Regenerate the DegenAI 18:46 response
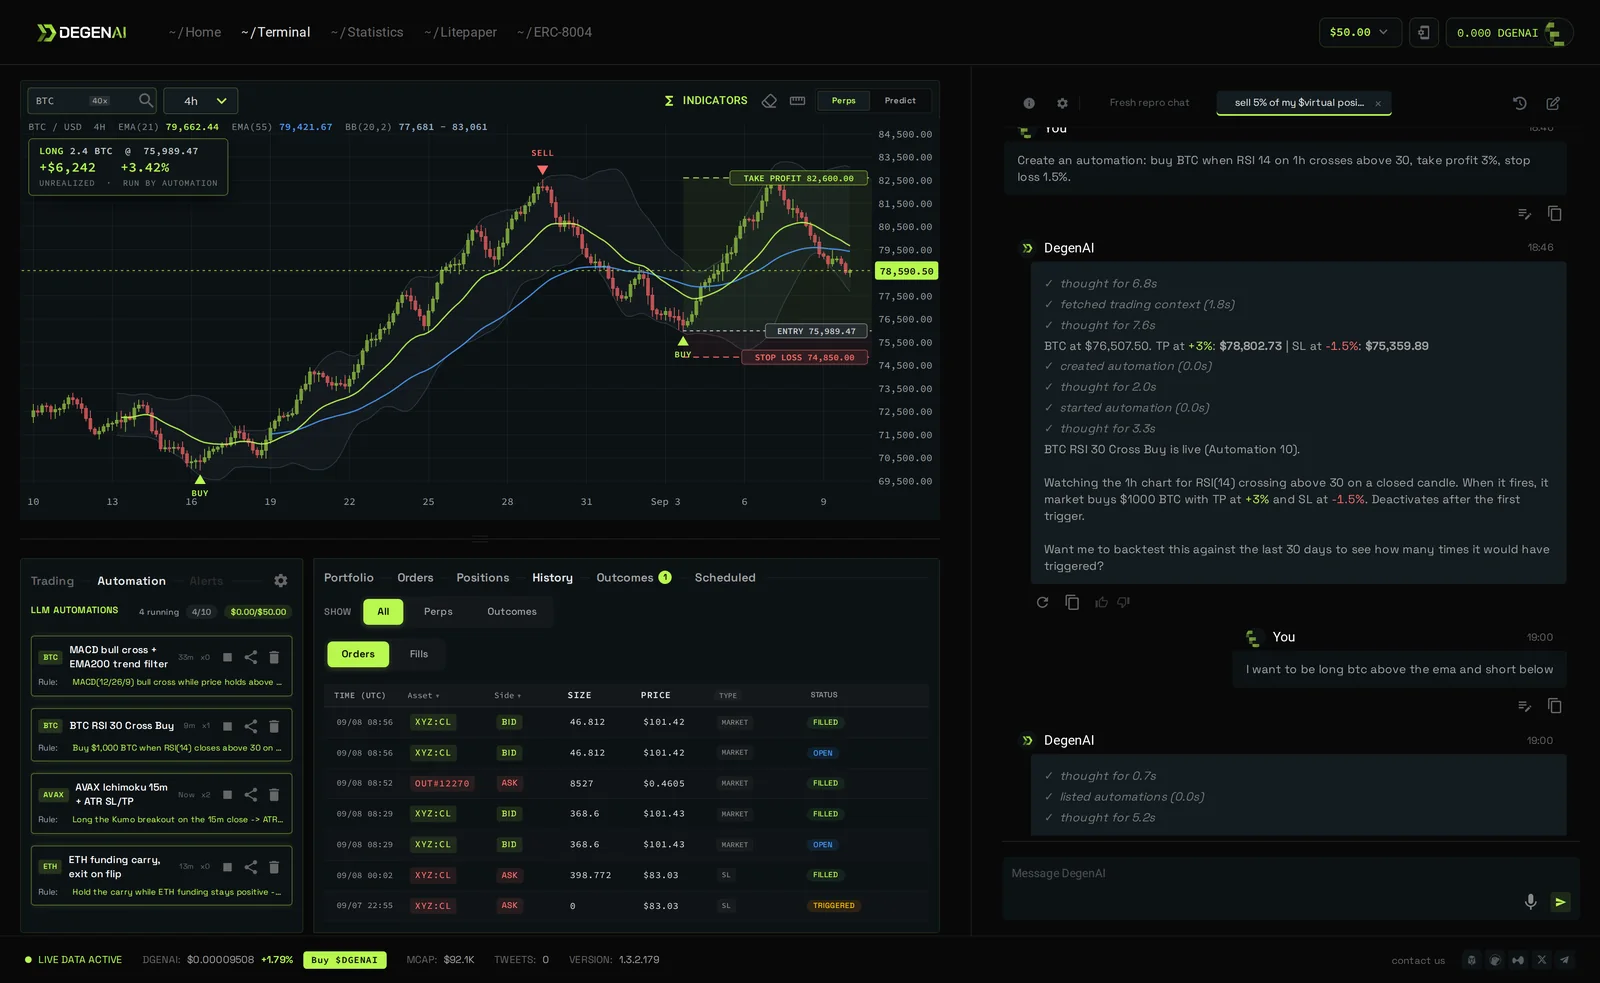The height and width of the screenshot is (983, 1600). click(1042, 602)
